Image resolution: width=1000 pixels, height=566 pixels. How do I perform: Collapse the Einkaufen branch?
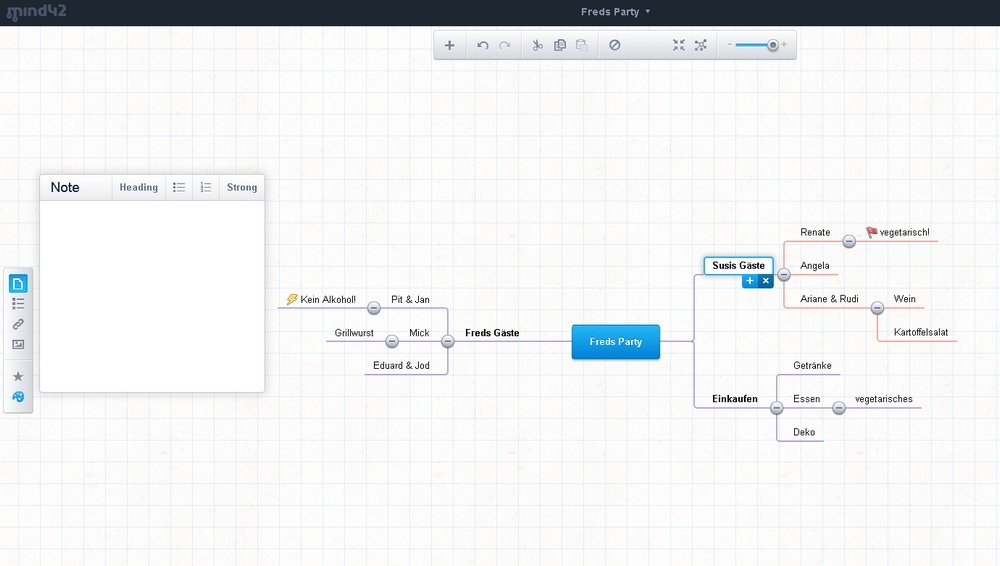click(x=776, y=408)
